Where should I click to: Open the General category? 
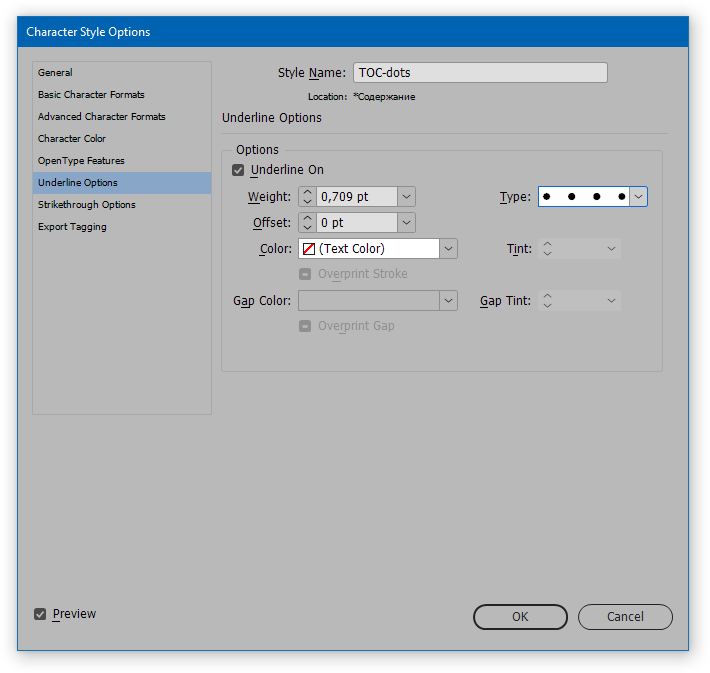(122, 72)
